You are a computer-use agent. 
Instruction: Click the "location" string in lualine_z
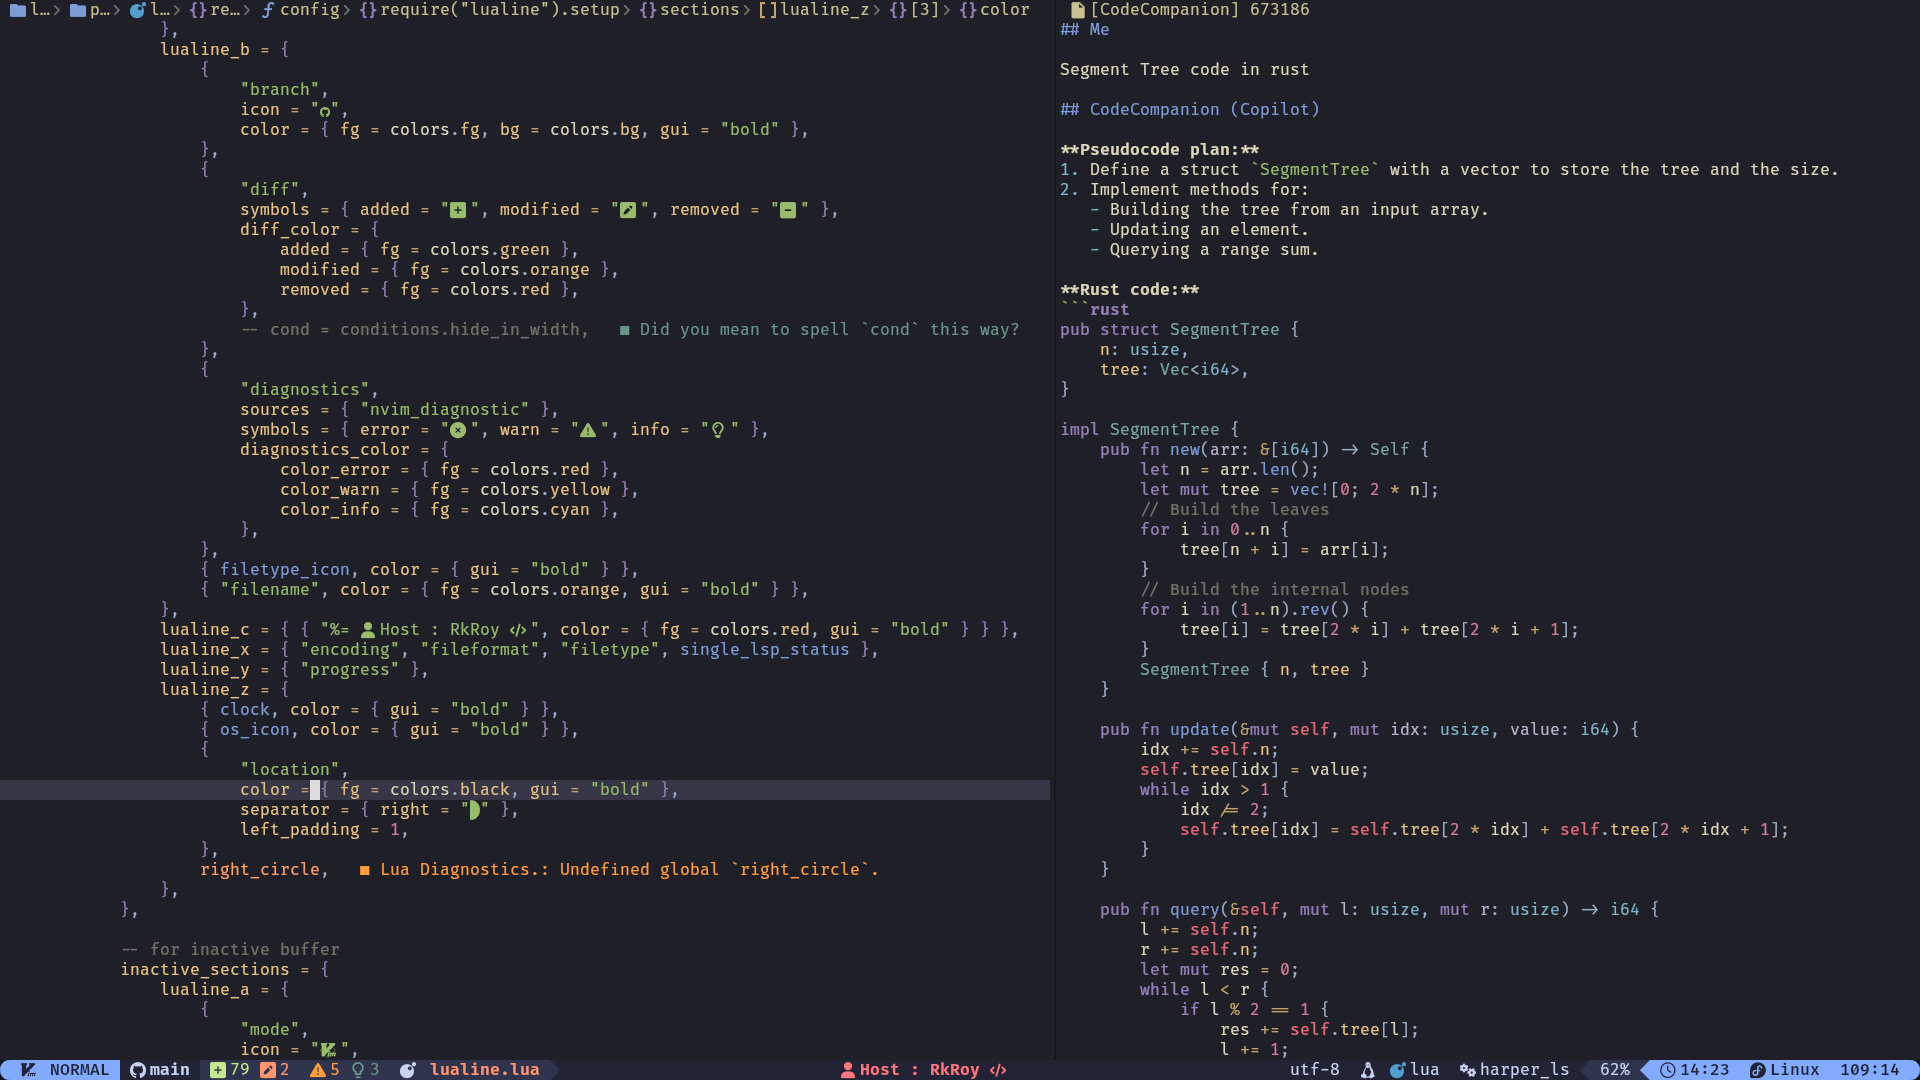pos(289,770)
